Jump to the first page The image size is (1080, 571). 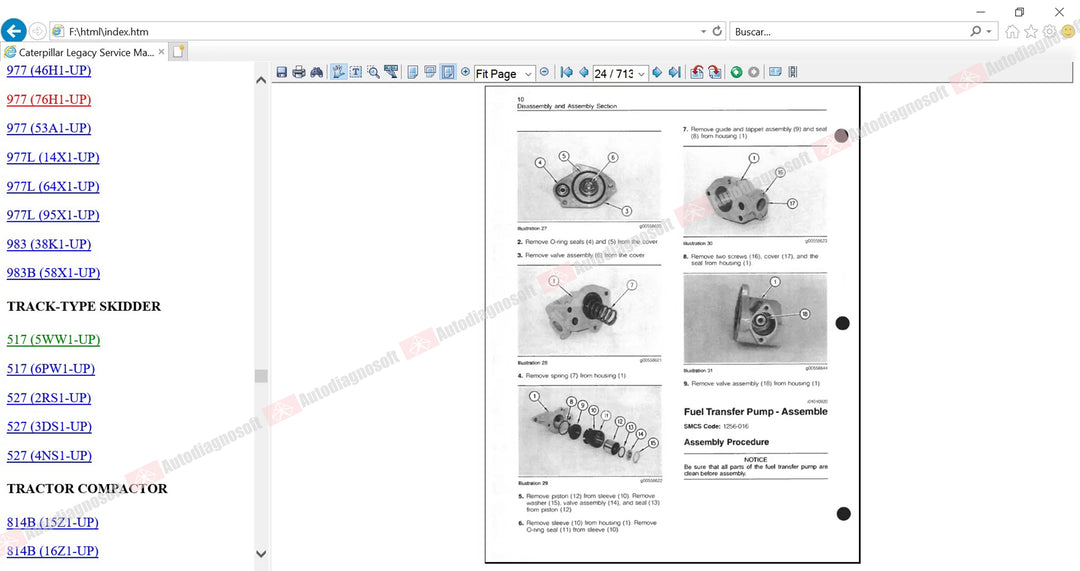567,72
